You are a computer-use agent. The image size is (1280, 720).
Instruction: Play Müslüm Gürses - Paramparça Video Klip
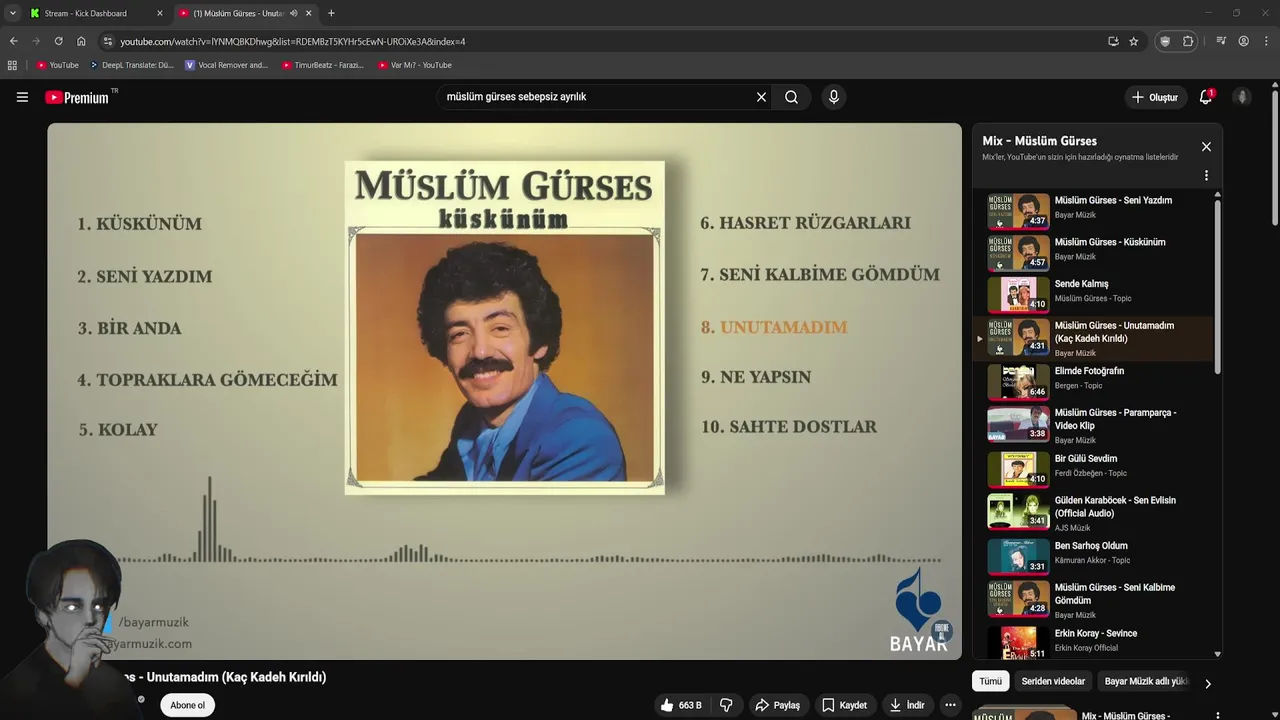(x=1093, y=425)
